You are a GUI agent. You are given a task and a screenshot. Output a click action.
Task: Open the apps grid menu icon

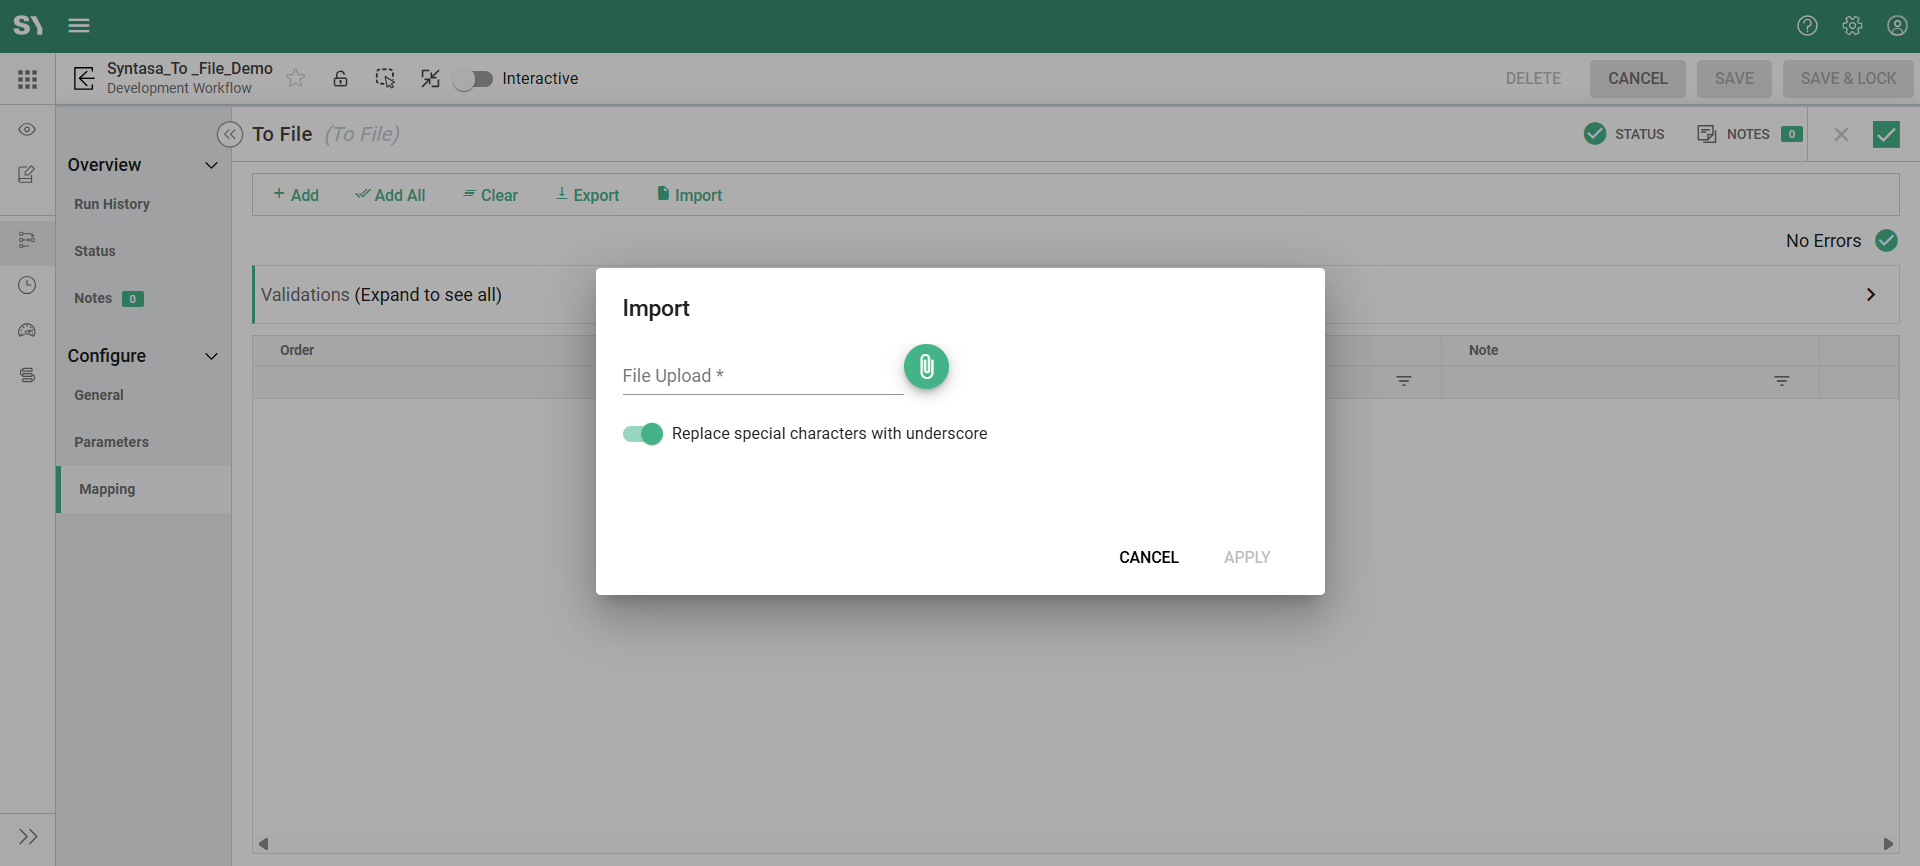tap(27, 79)
